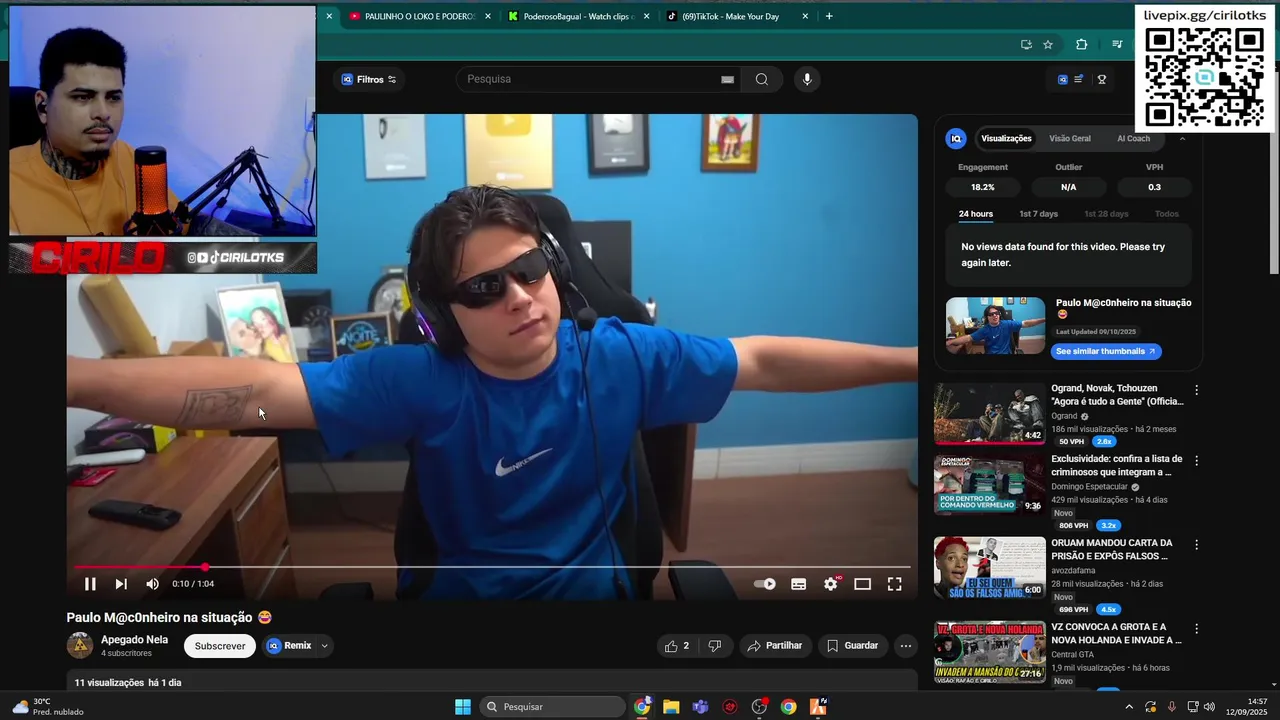
Task: Open the vidIQ list icon in header
Action: tap(1078, 79)
